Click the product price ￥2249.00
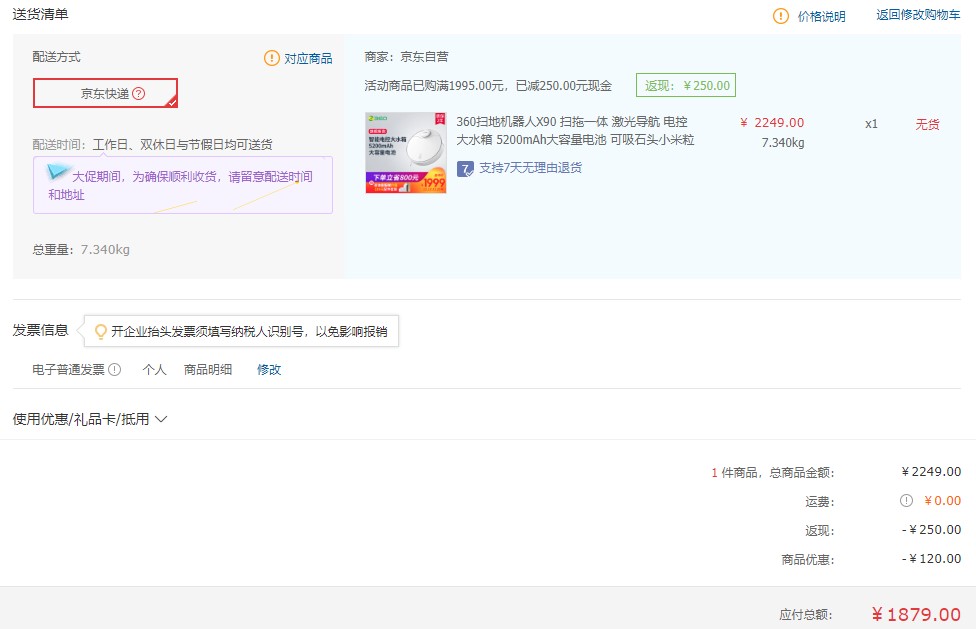Image resolution: width=976 pixels, height=629 pixels. point(772,123)
